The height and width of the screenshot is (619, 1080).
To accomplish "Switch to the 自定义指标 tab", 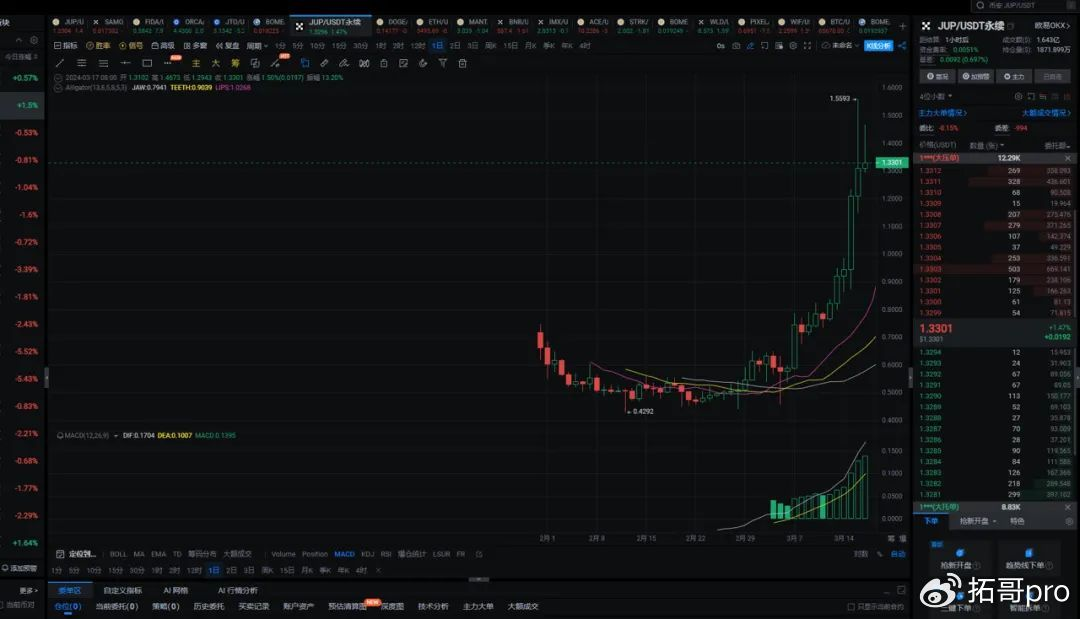I will point(123,591).
